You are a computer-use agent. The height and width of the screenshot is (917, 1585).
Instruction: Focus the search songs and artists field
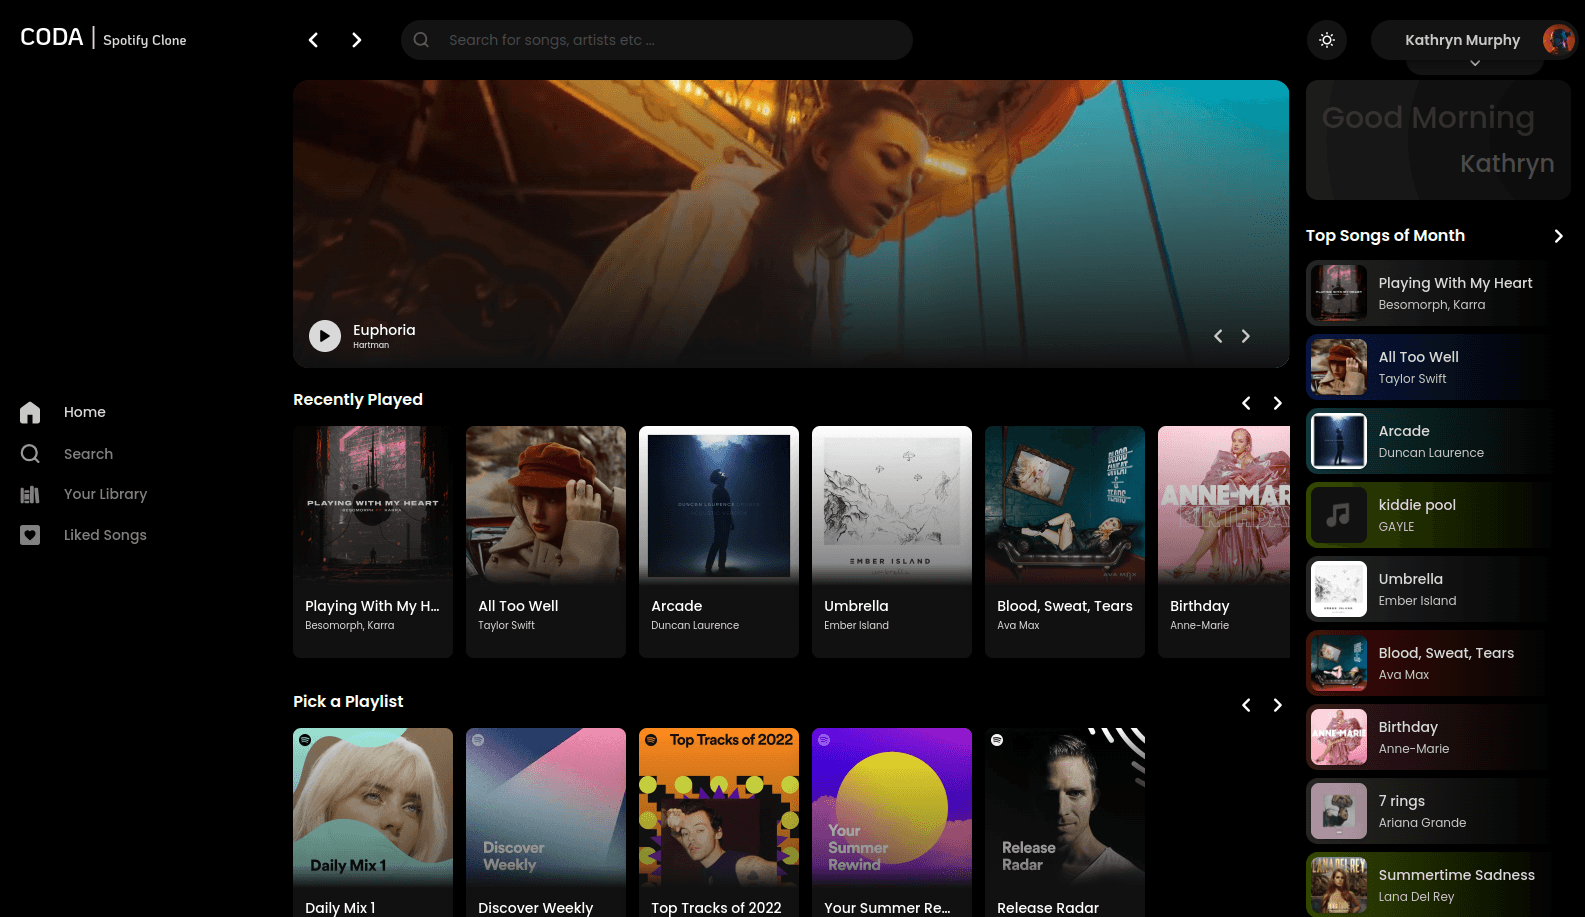tap(657, 40)
